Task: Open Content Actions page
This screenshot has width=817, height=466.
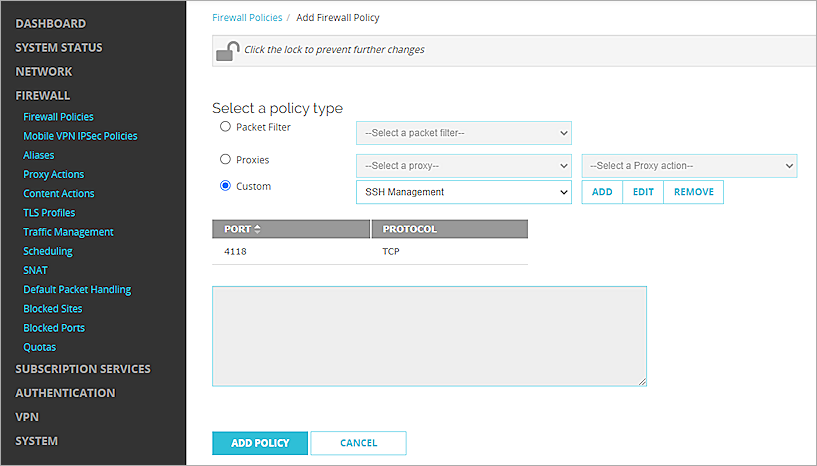Action: [x=59, y=193]
